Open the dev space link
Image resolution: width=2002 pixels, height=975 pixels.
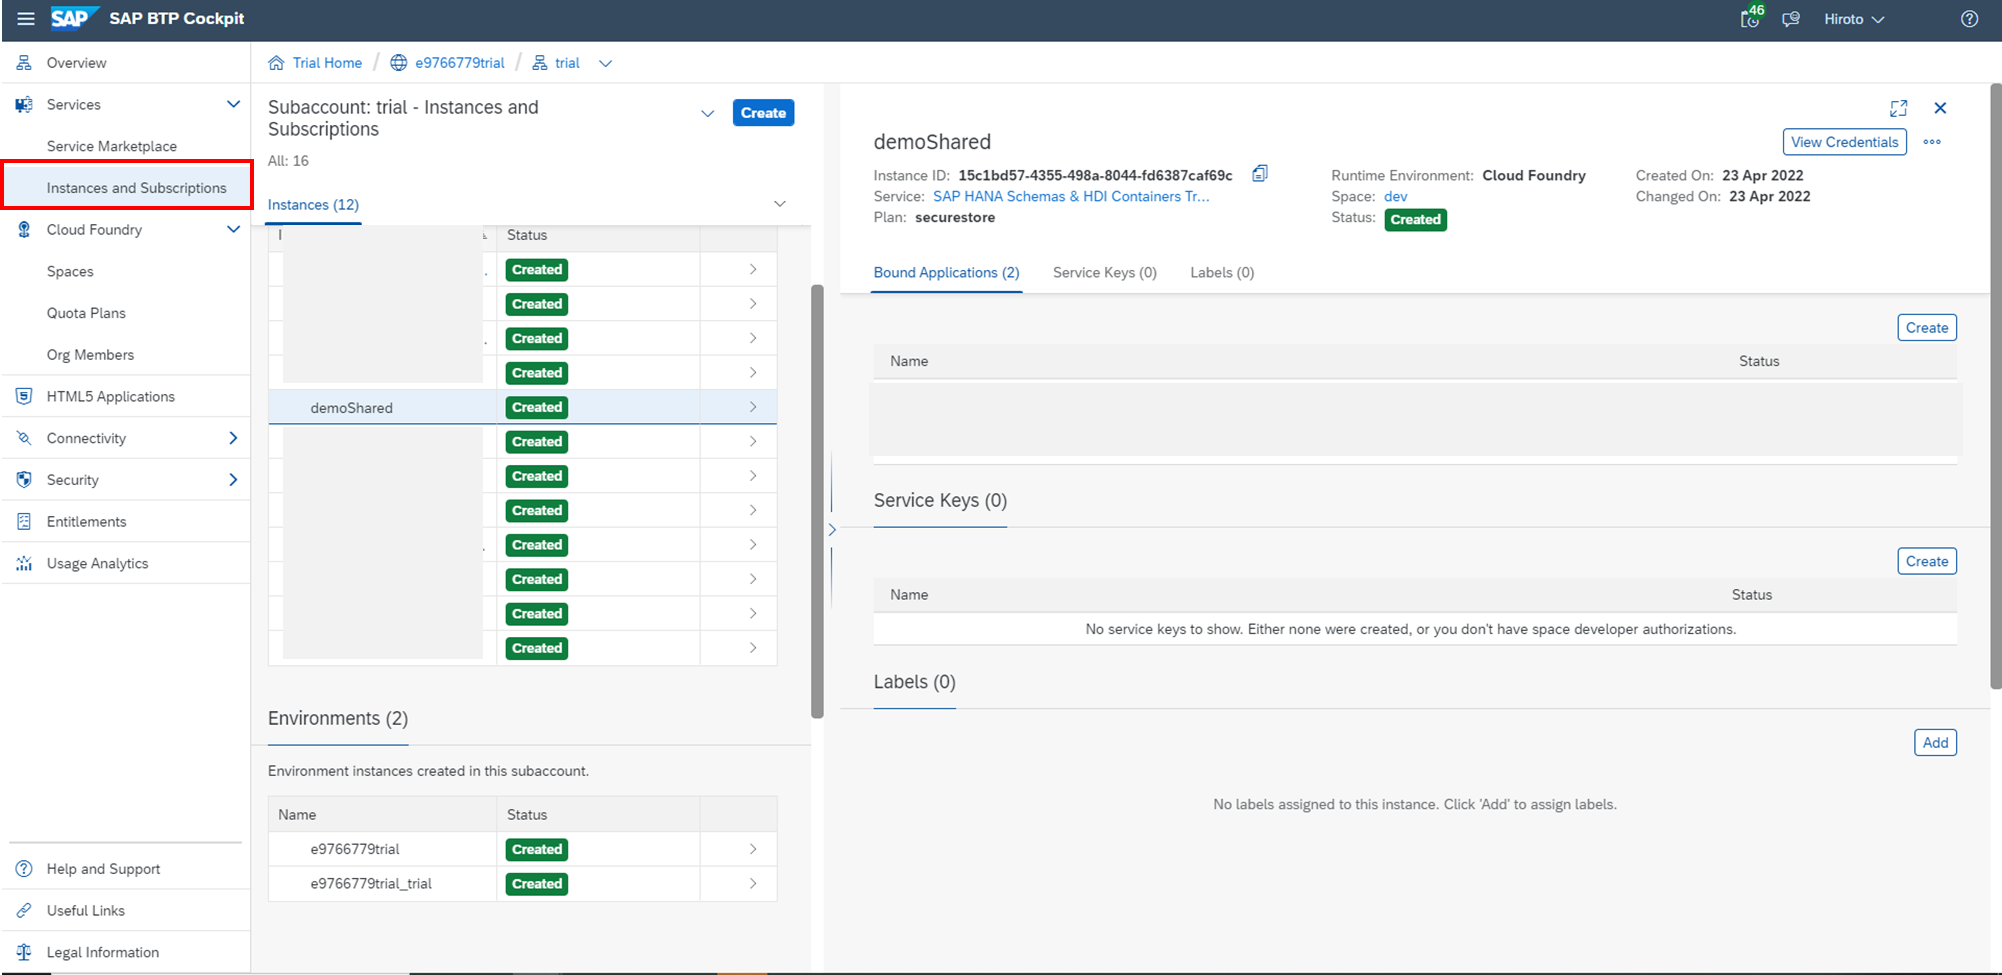[x=1396, y=196]
